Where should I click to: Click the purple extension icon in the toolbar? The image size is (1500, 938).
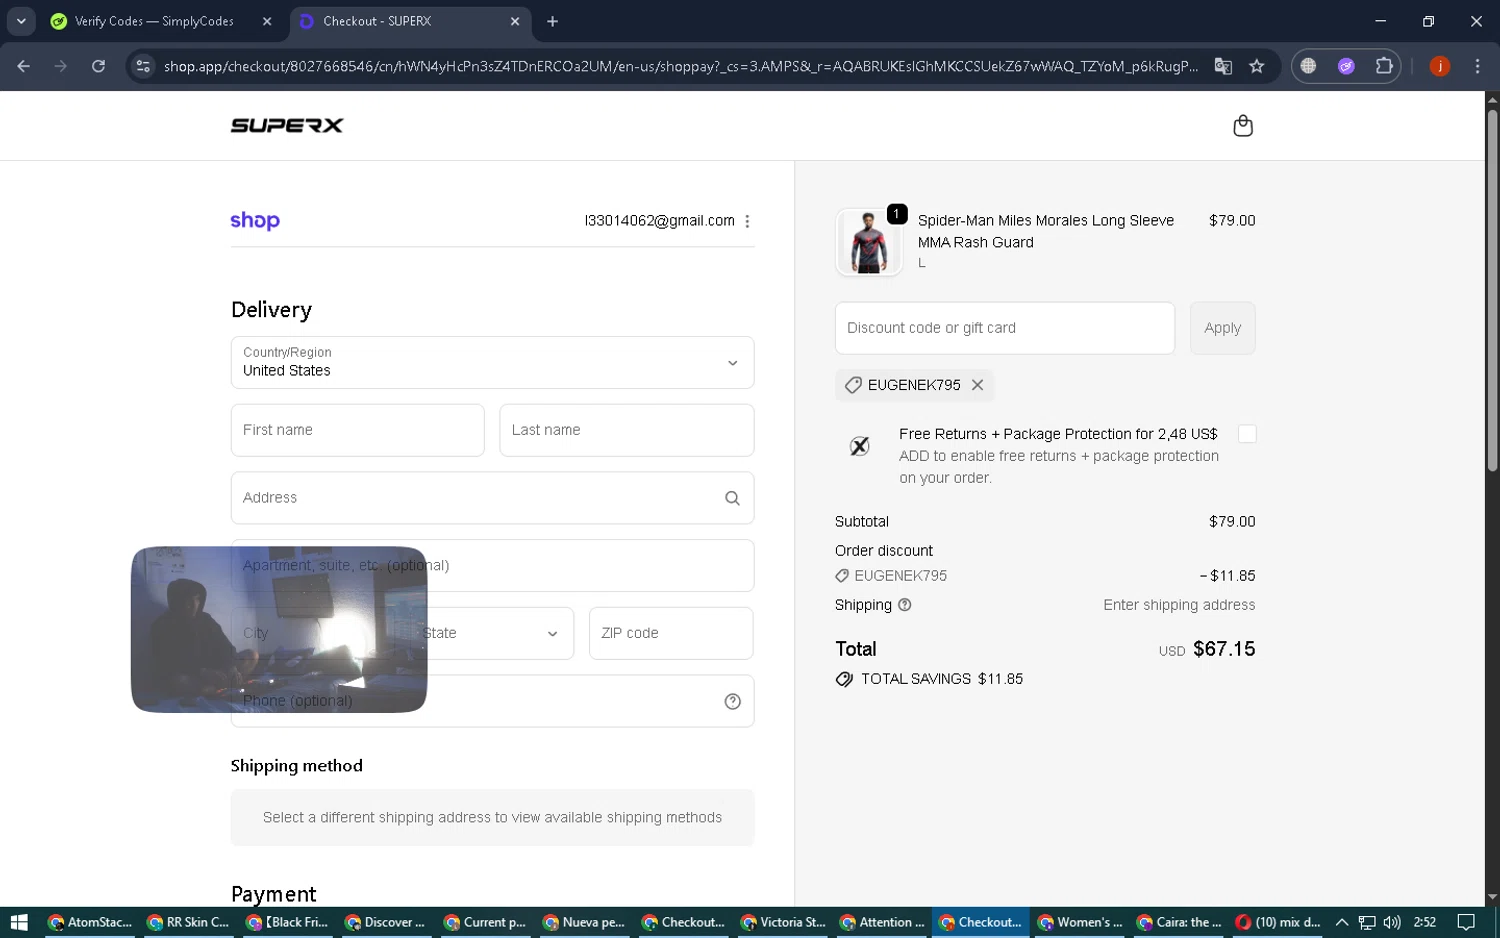[x=1346, y=66]
